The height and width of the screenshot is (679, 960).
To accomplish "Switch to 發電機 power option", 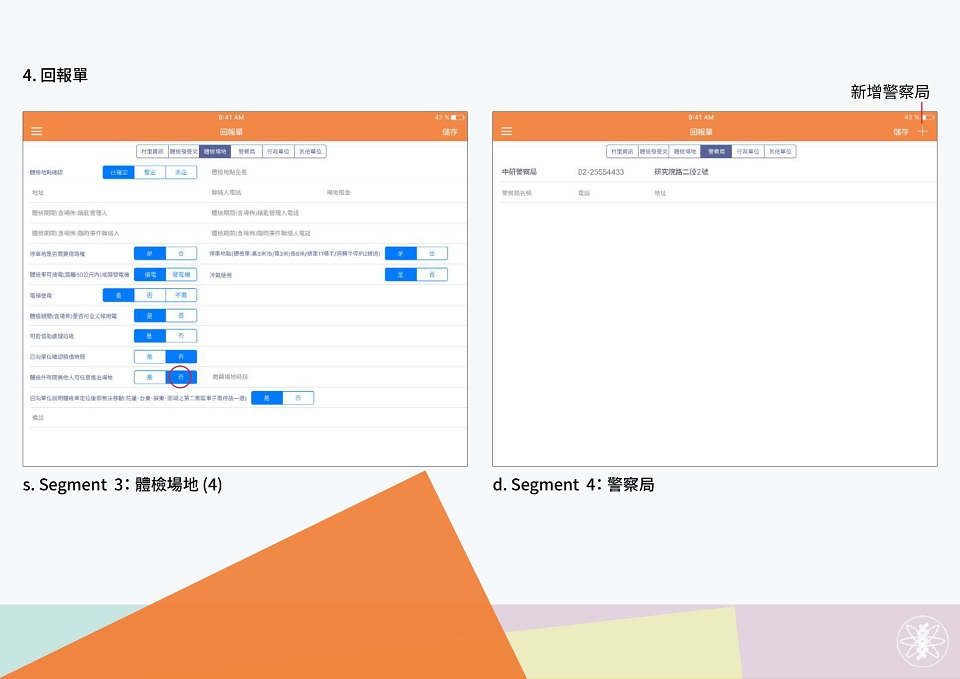I will [x=181, y=275].
